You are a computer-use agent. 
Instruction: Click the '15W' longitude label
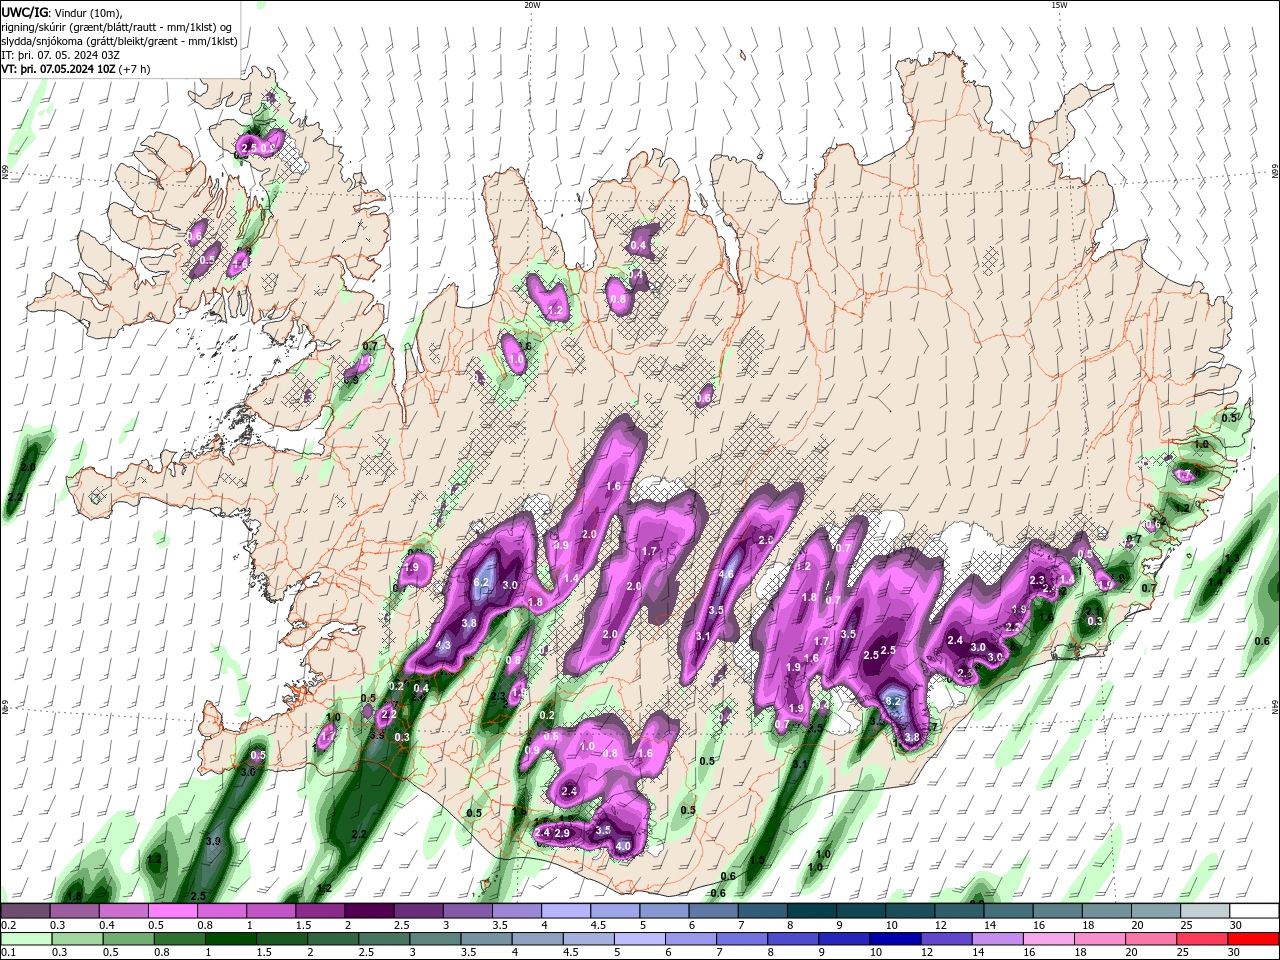pos(1059,5)
